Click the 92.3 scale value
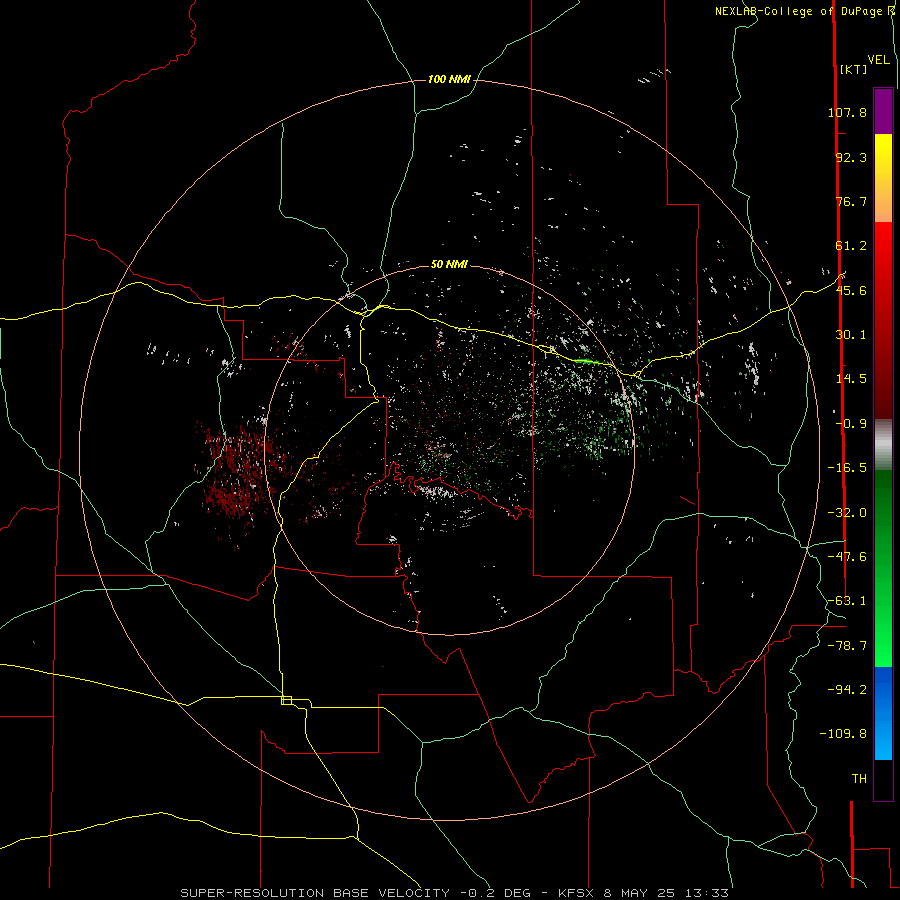The height and width of the screenshot is (900, 900). [851, 157]
